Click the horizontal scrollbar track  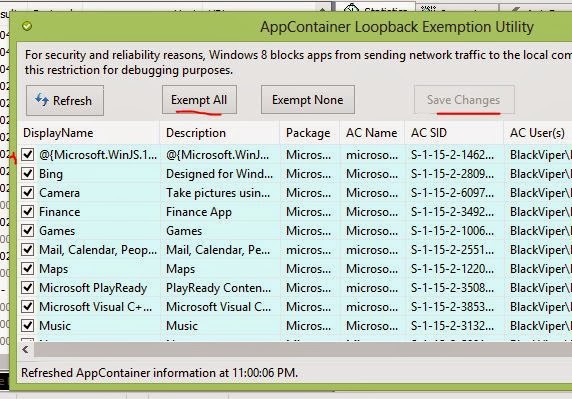click(x=303, y=350)
